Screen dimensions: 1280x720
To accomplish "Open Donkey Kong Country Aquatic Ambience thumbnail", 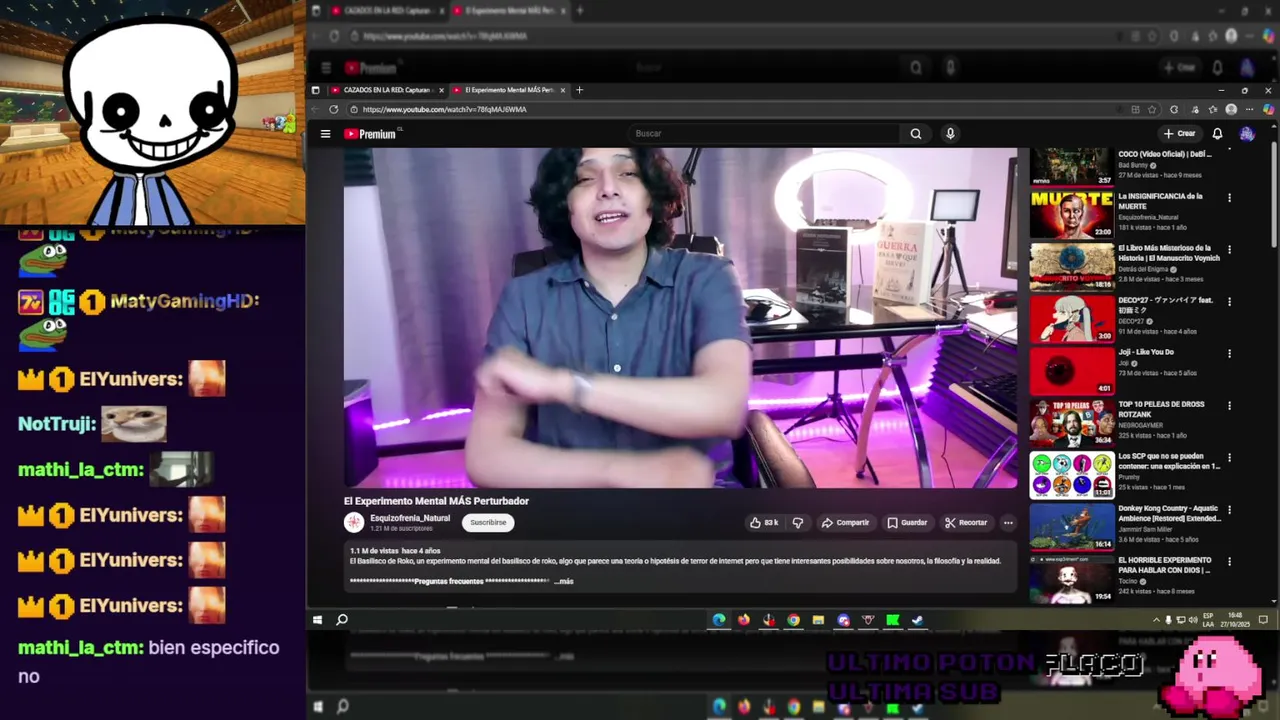I will [1072, 526].
